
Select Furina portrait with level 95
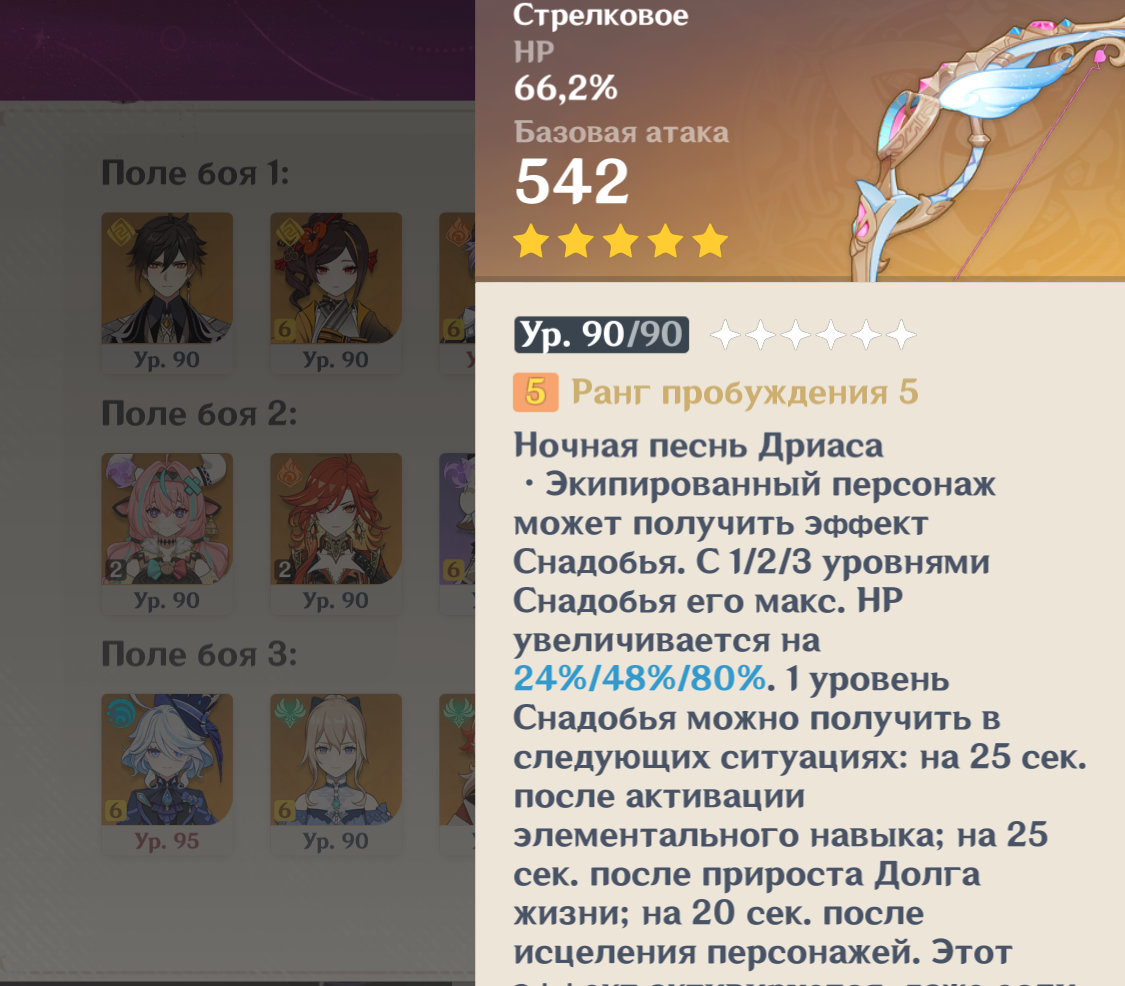pos(166,759)
